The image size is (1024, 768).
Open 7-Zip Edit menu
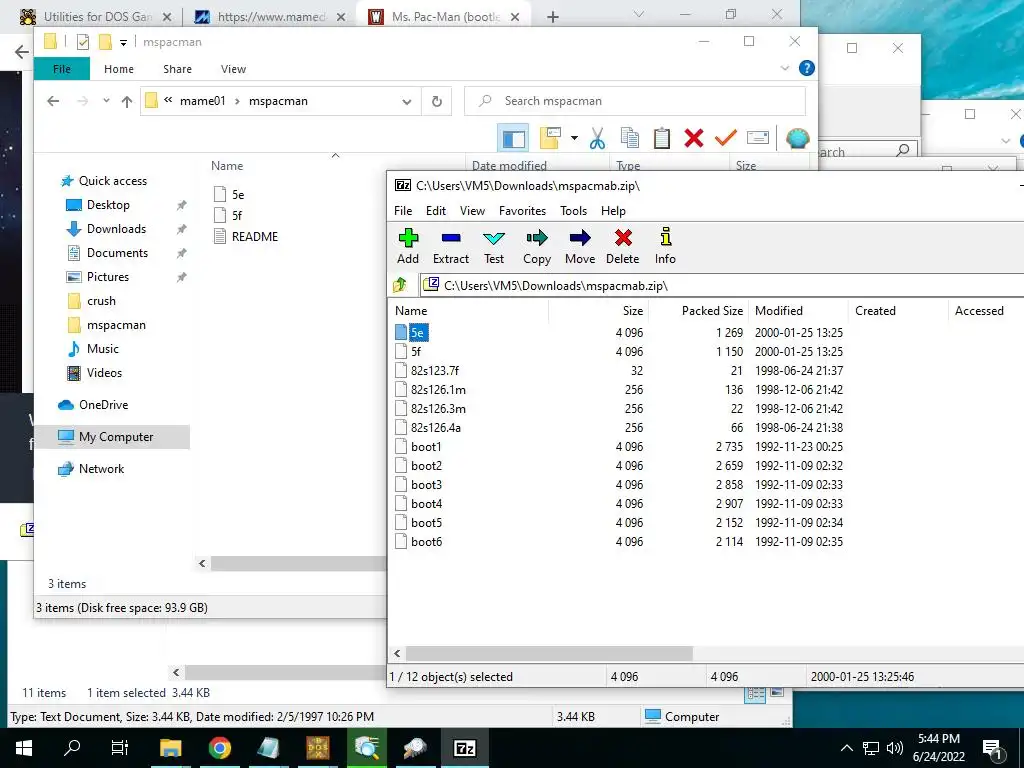pos(436,210)
